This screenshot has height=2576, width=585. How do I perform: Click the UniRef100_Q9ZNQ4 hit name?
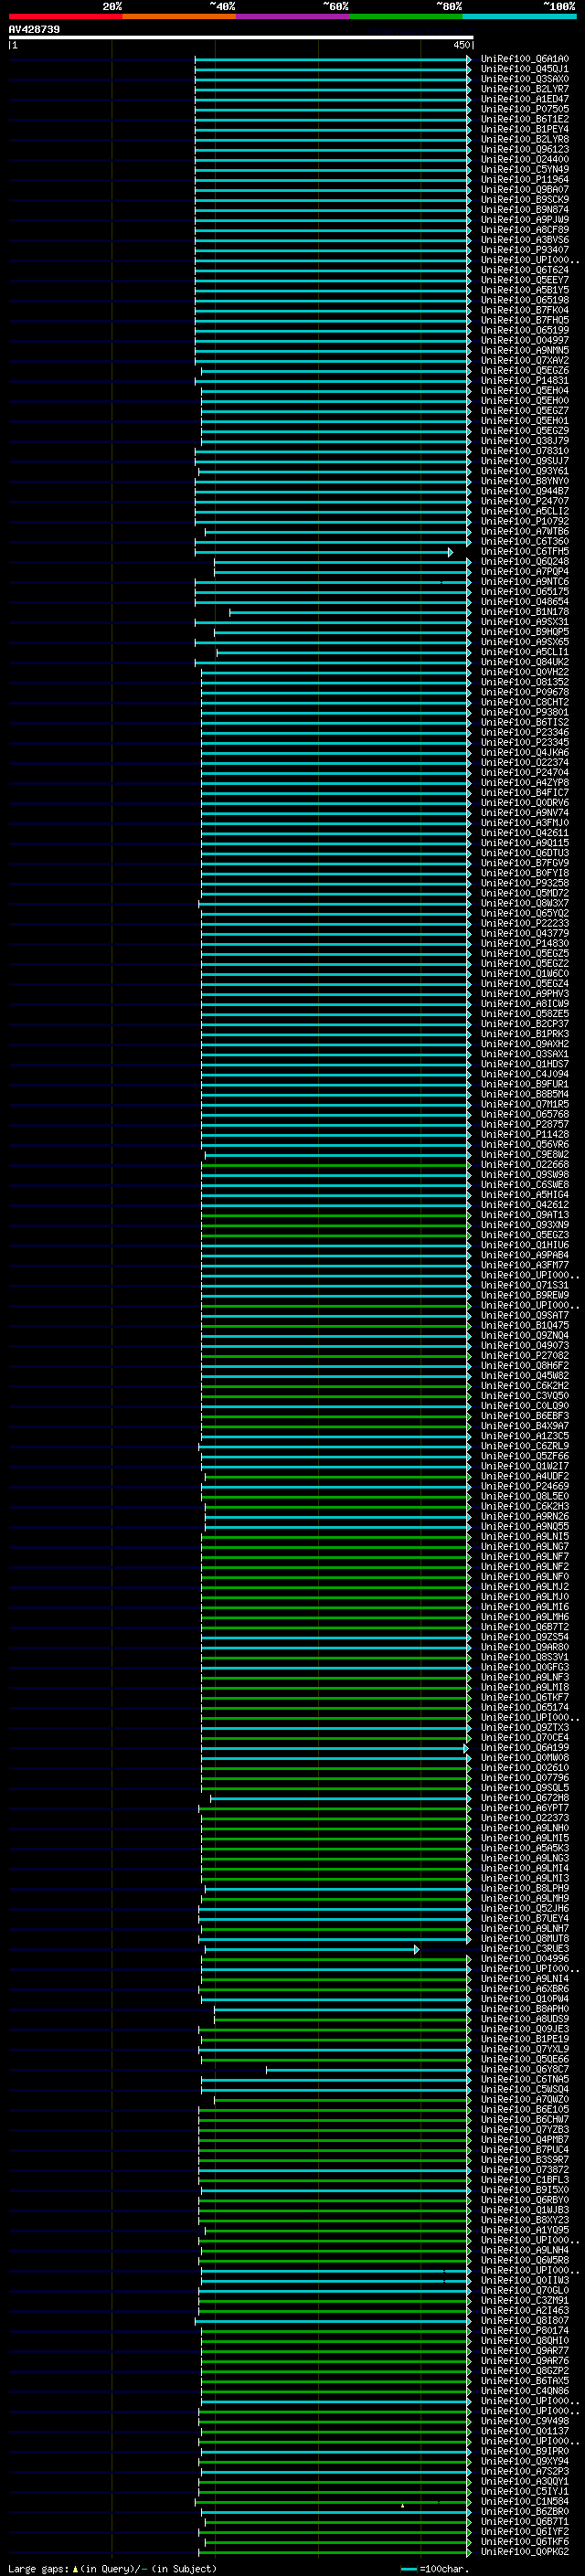525,1335
